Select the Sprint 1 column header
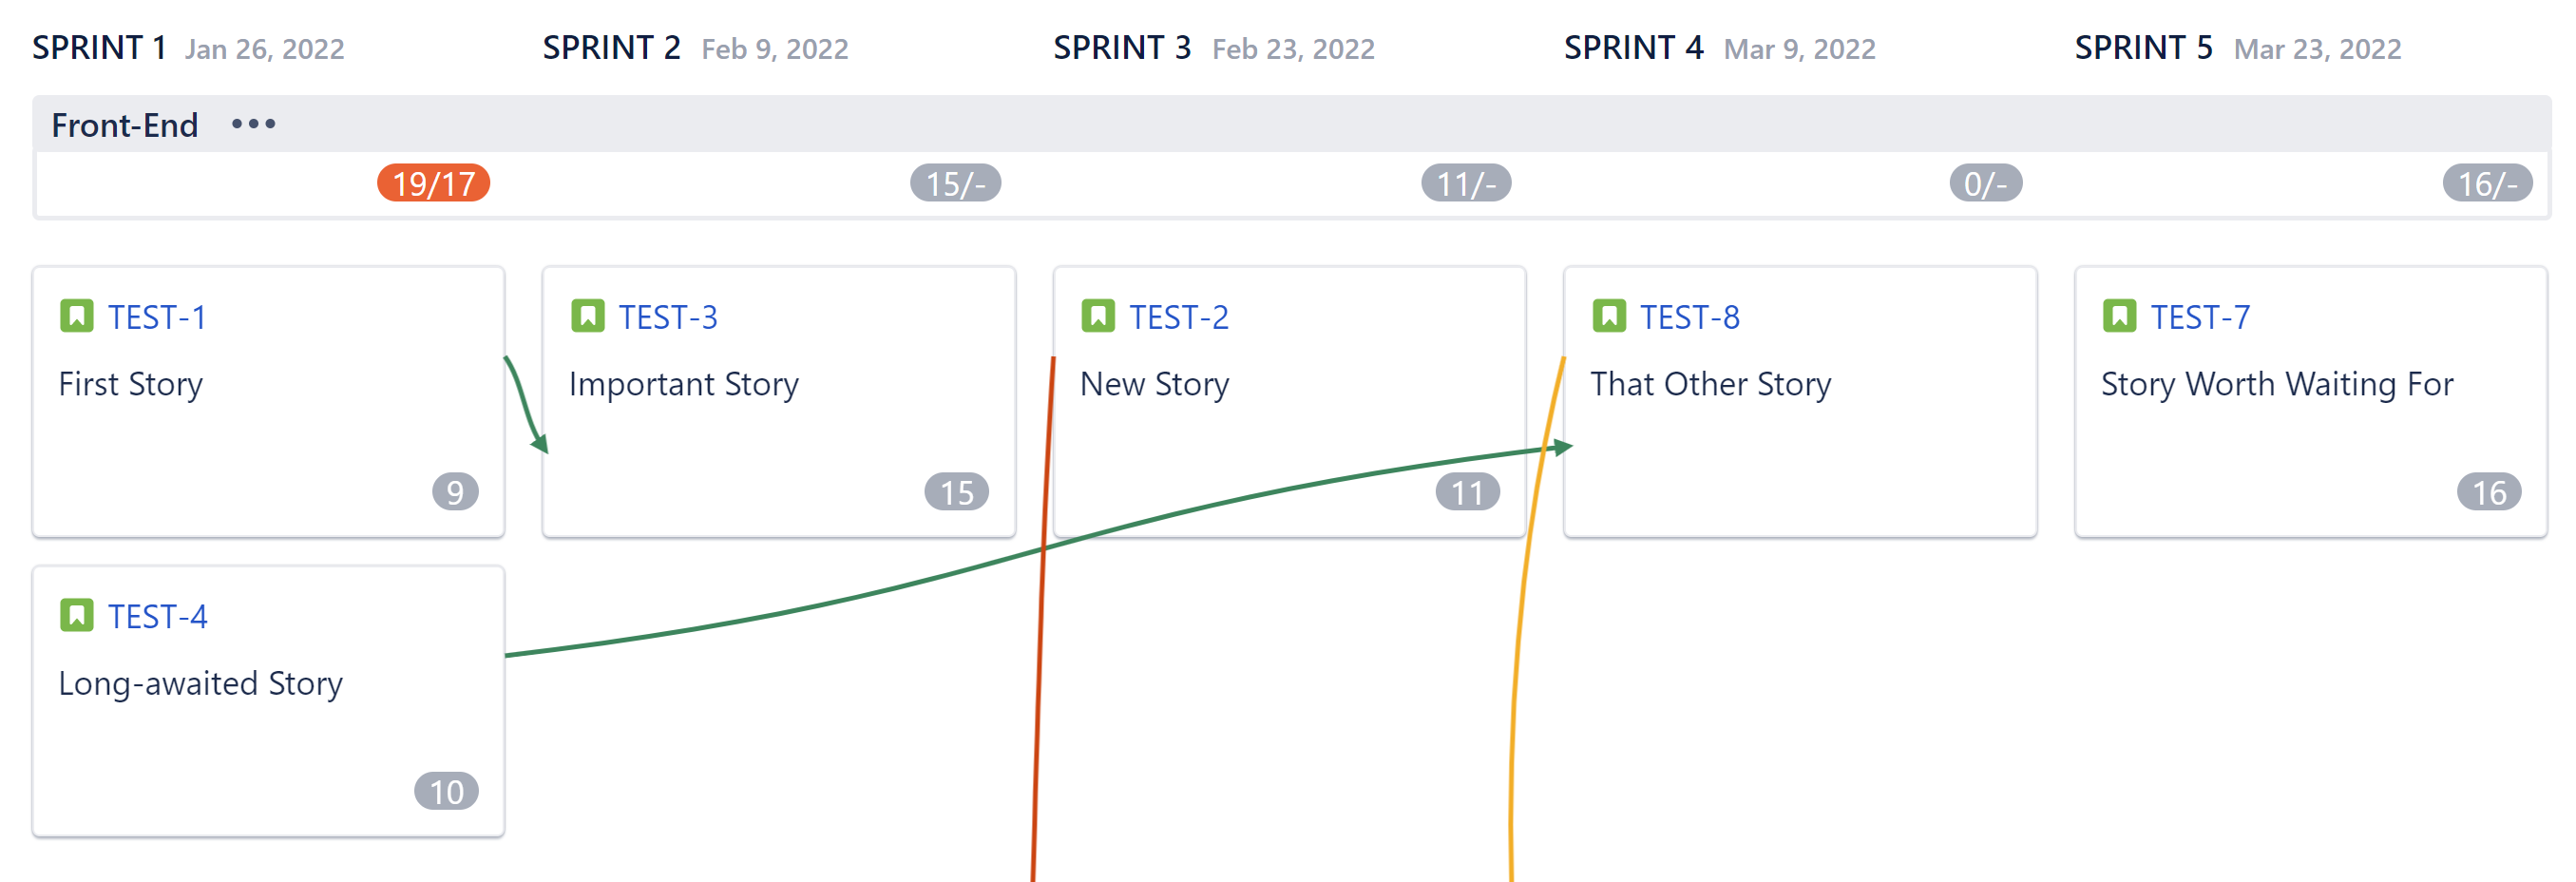Viewport: 2576px width, 882px height. pyautogui.click(x=100, y=46)
